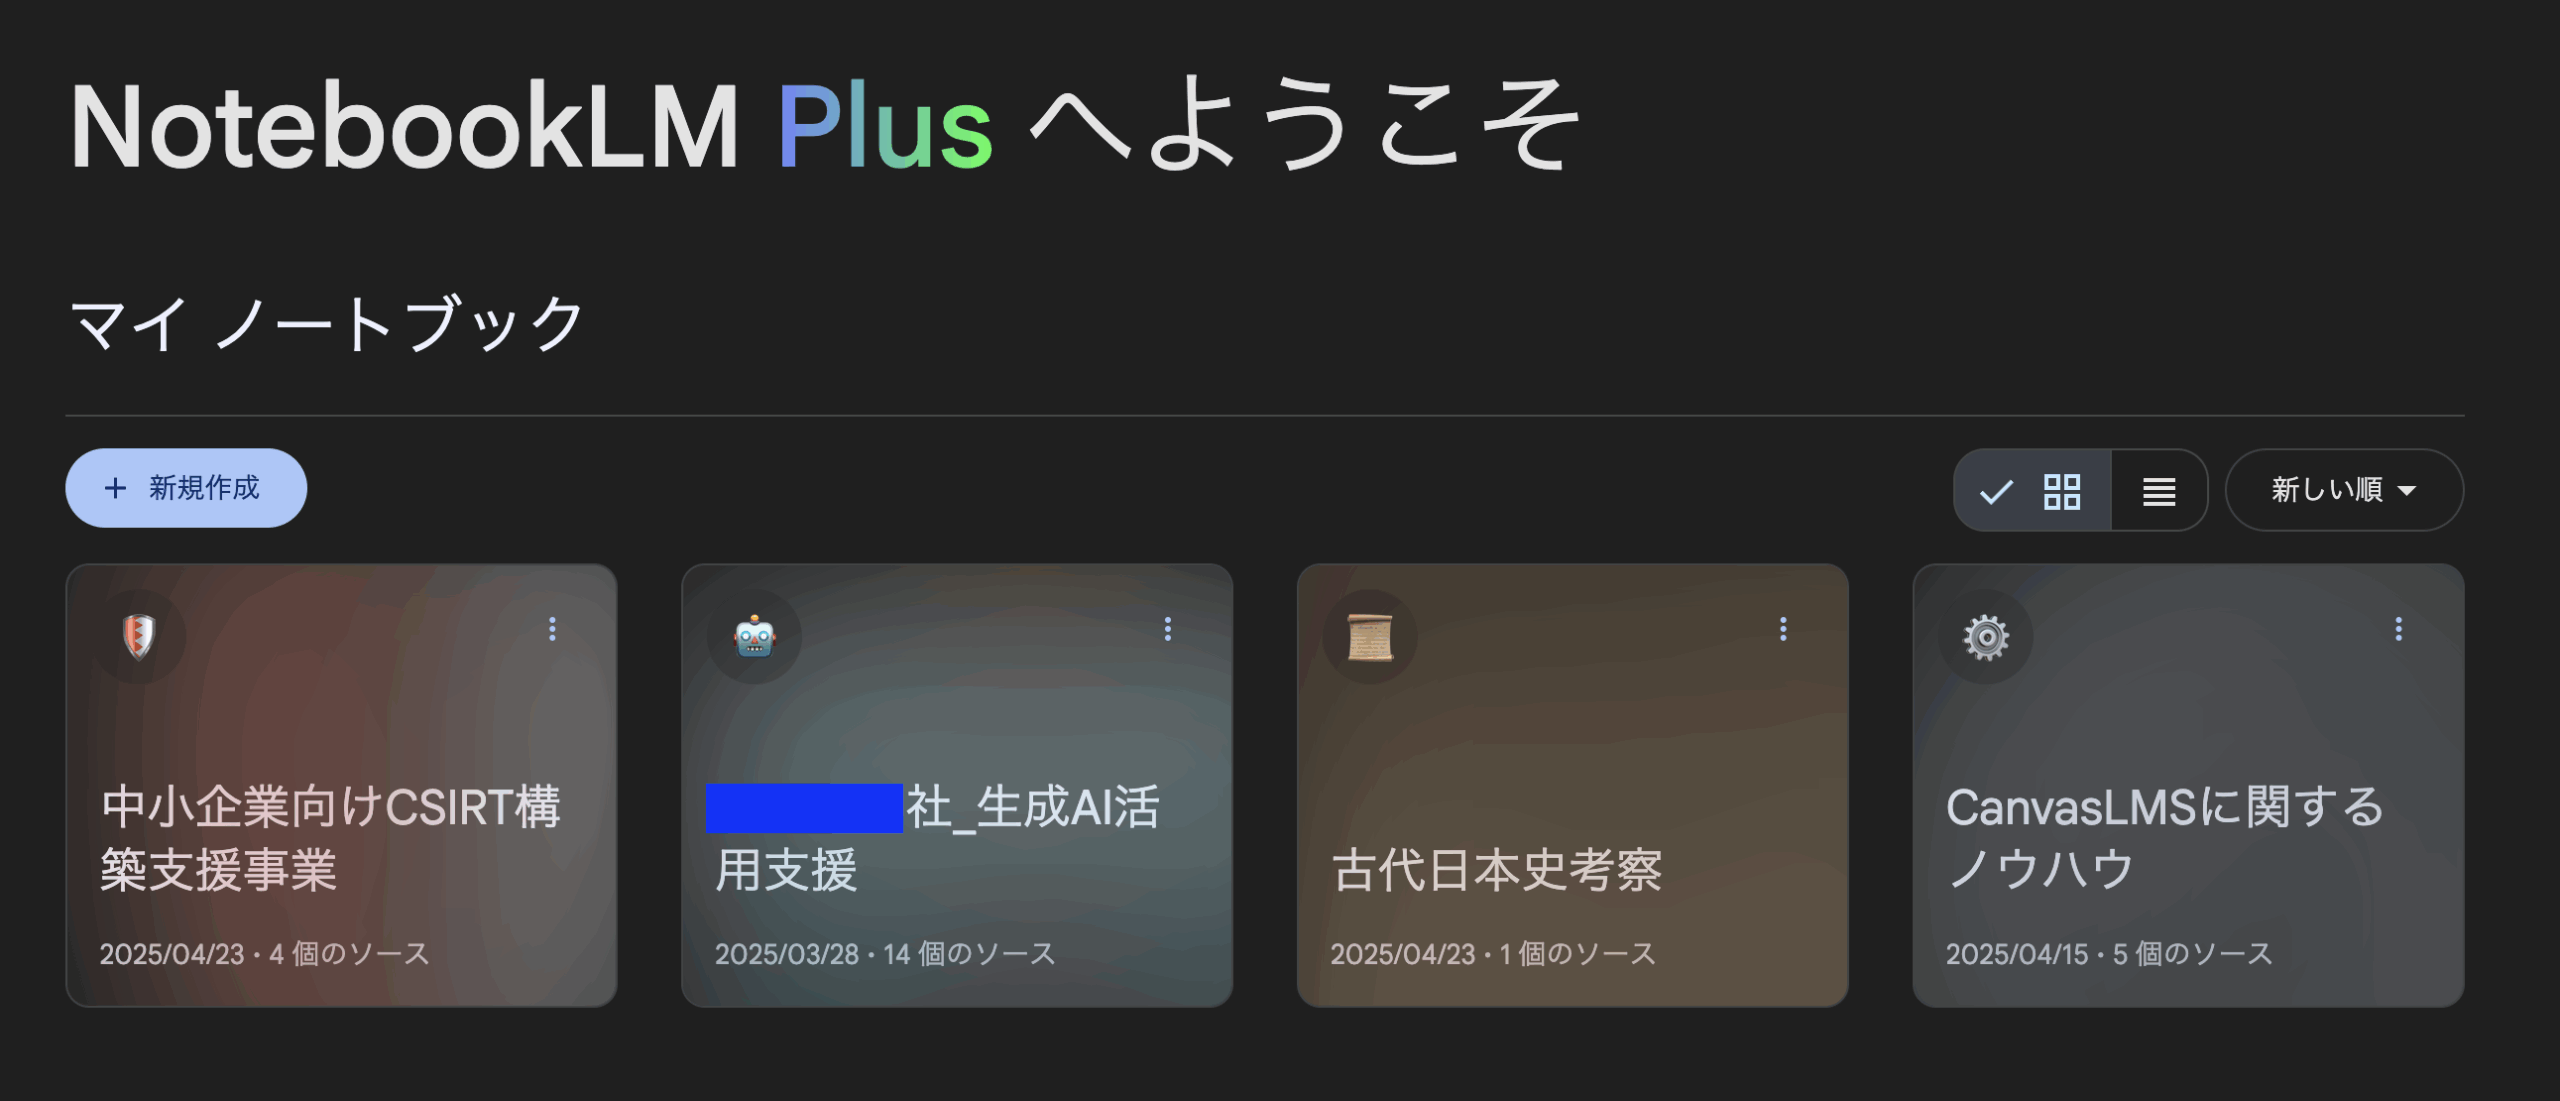Open the three-dot menu on the 古代日本史考察 card

1783,629
